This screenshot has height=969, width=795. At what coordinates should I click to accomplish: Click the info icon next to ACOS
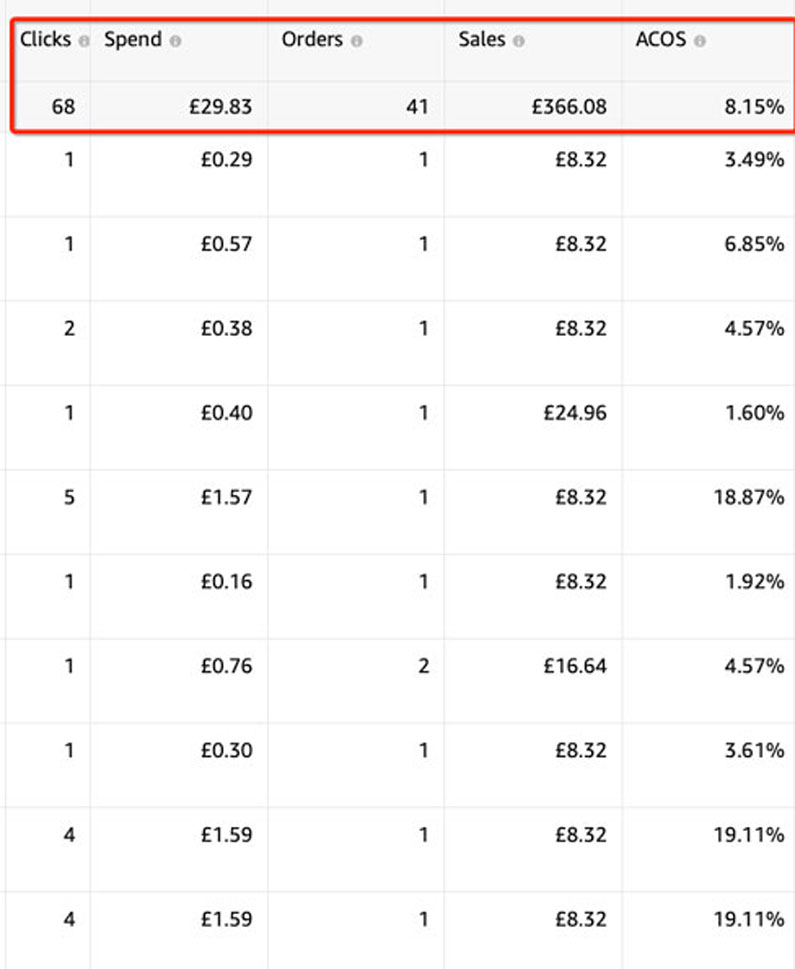point(699,42)
